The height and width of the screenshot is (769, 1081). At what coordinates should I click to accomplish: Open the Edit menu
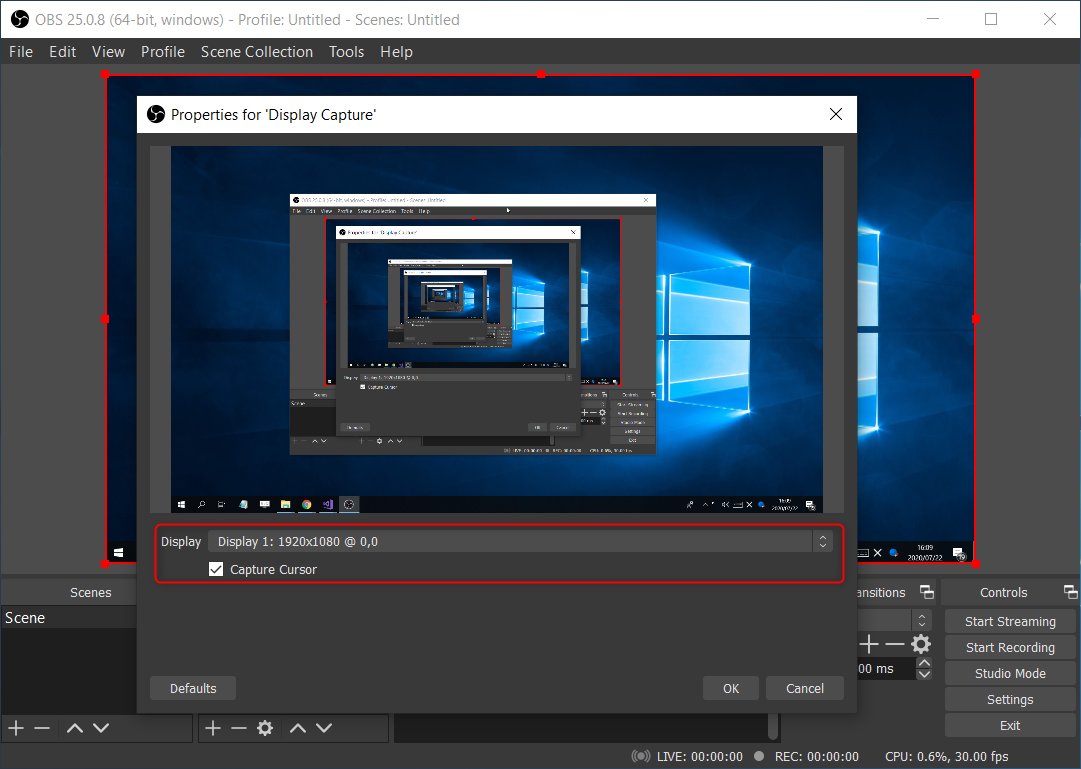62,52
